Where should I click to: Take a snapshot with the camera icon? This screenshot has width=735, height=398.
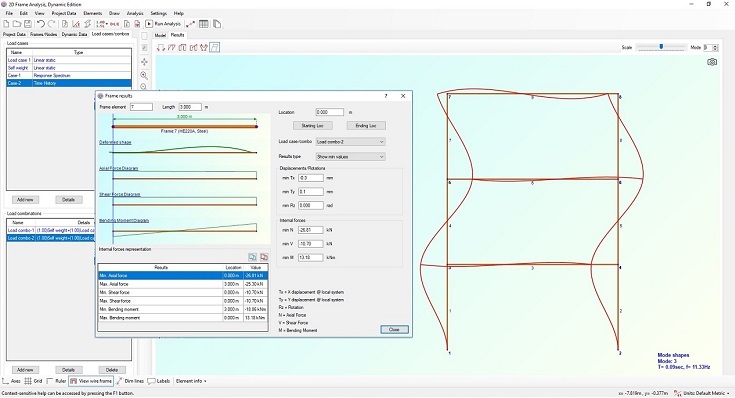coord(712,62)
